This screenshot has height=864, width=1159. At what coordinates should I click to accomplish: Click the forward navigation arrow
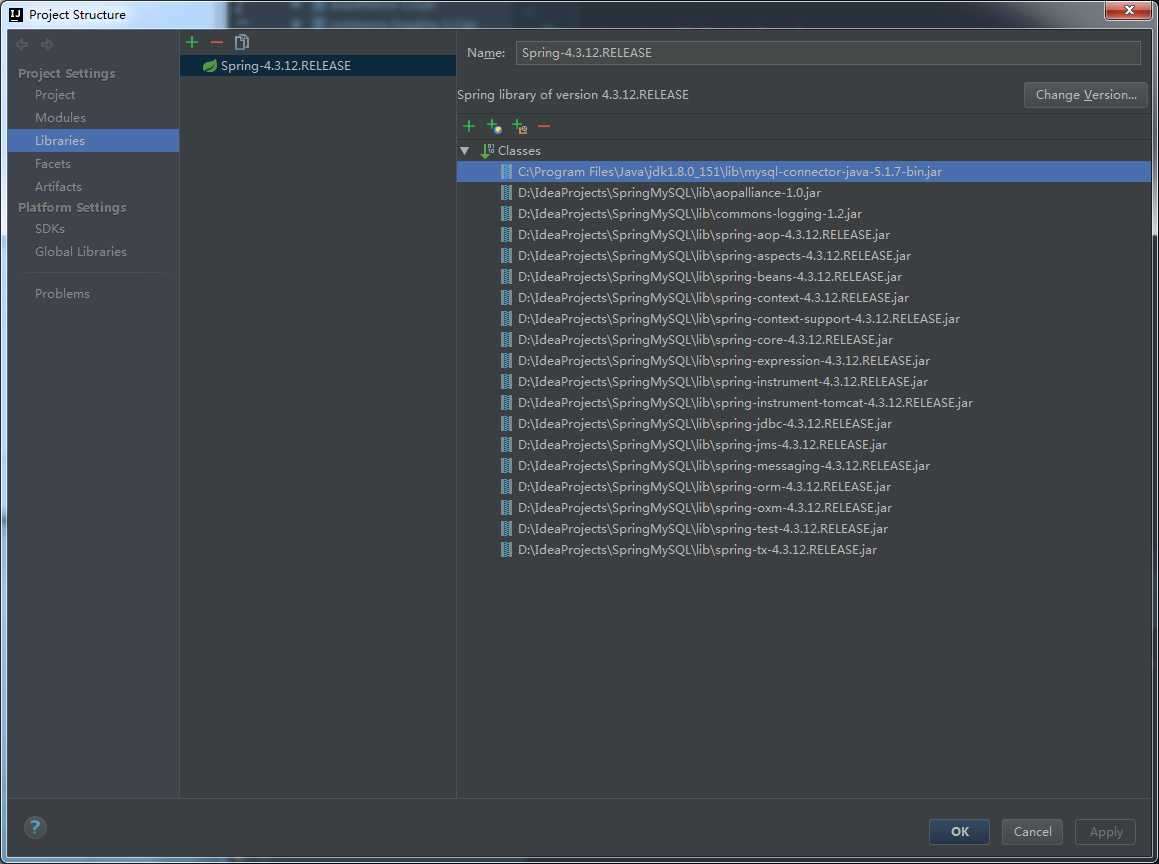(47, 44)
